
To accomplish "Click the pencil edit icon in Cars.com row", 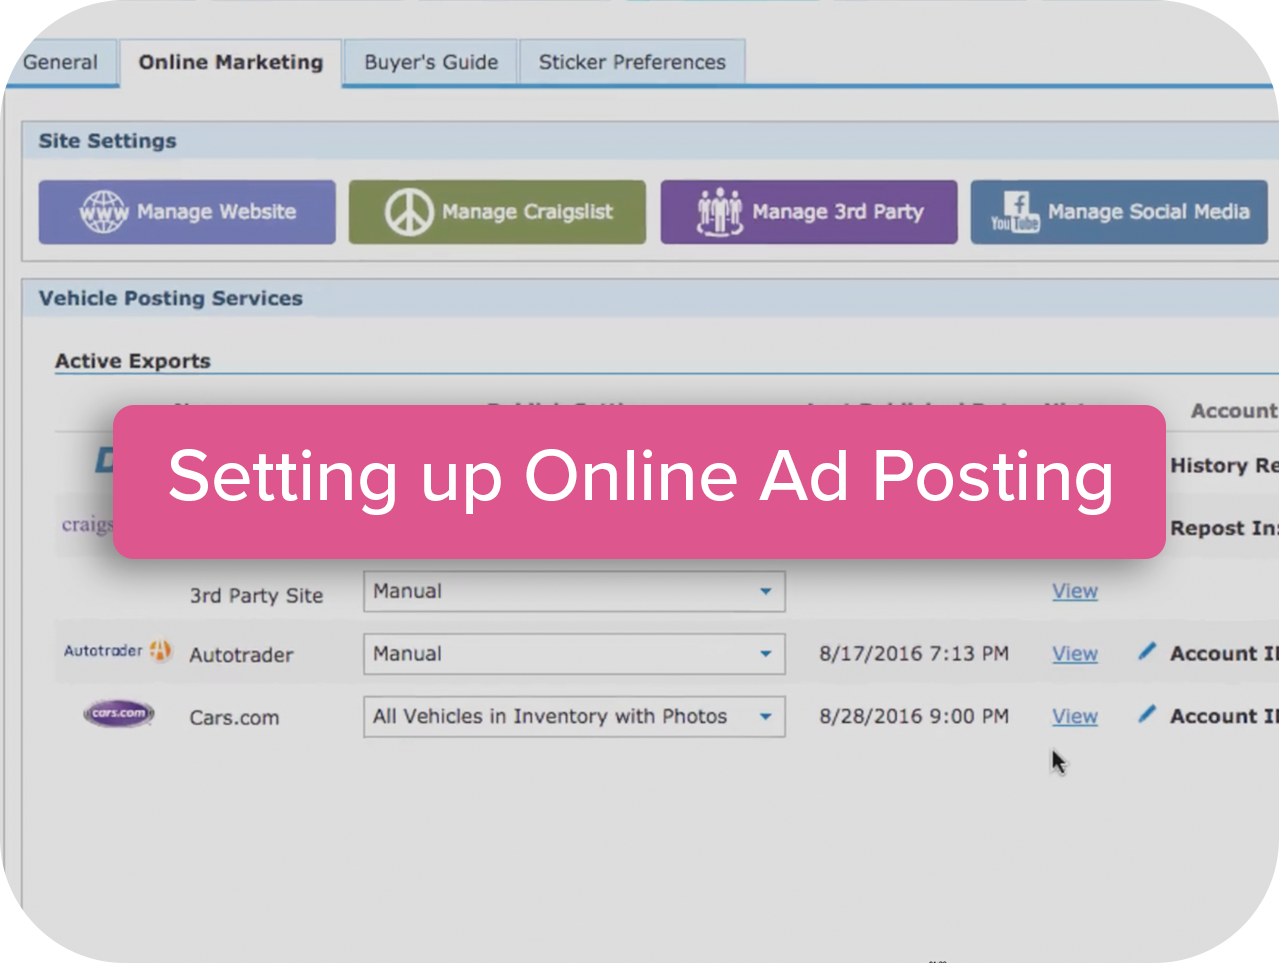I will [1147, 714].
